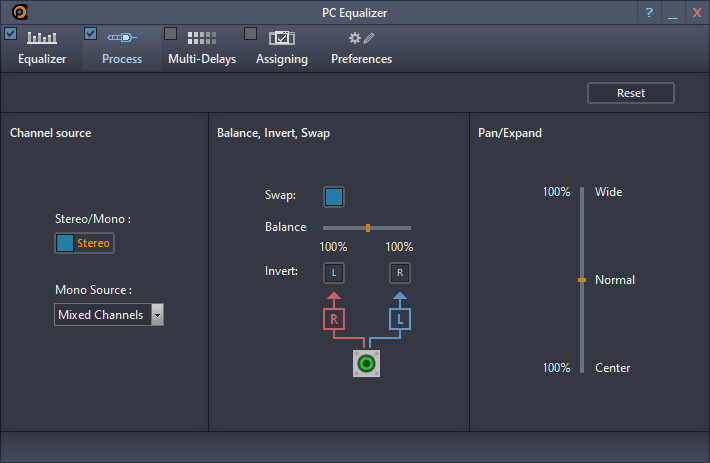Click the Center label of Pan/Expand
This screenshot has width=710, height=463.
(x=612, y=368)
